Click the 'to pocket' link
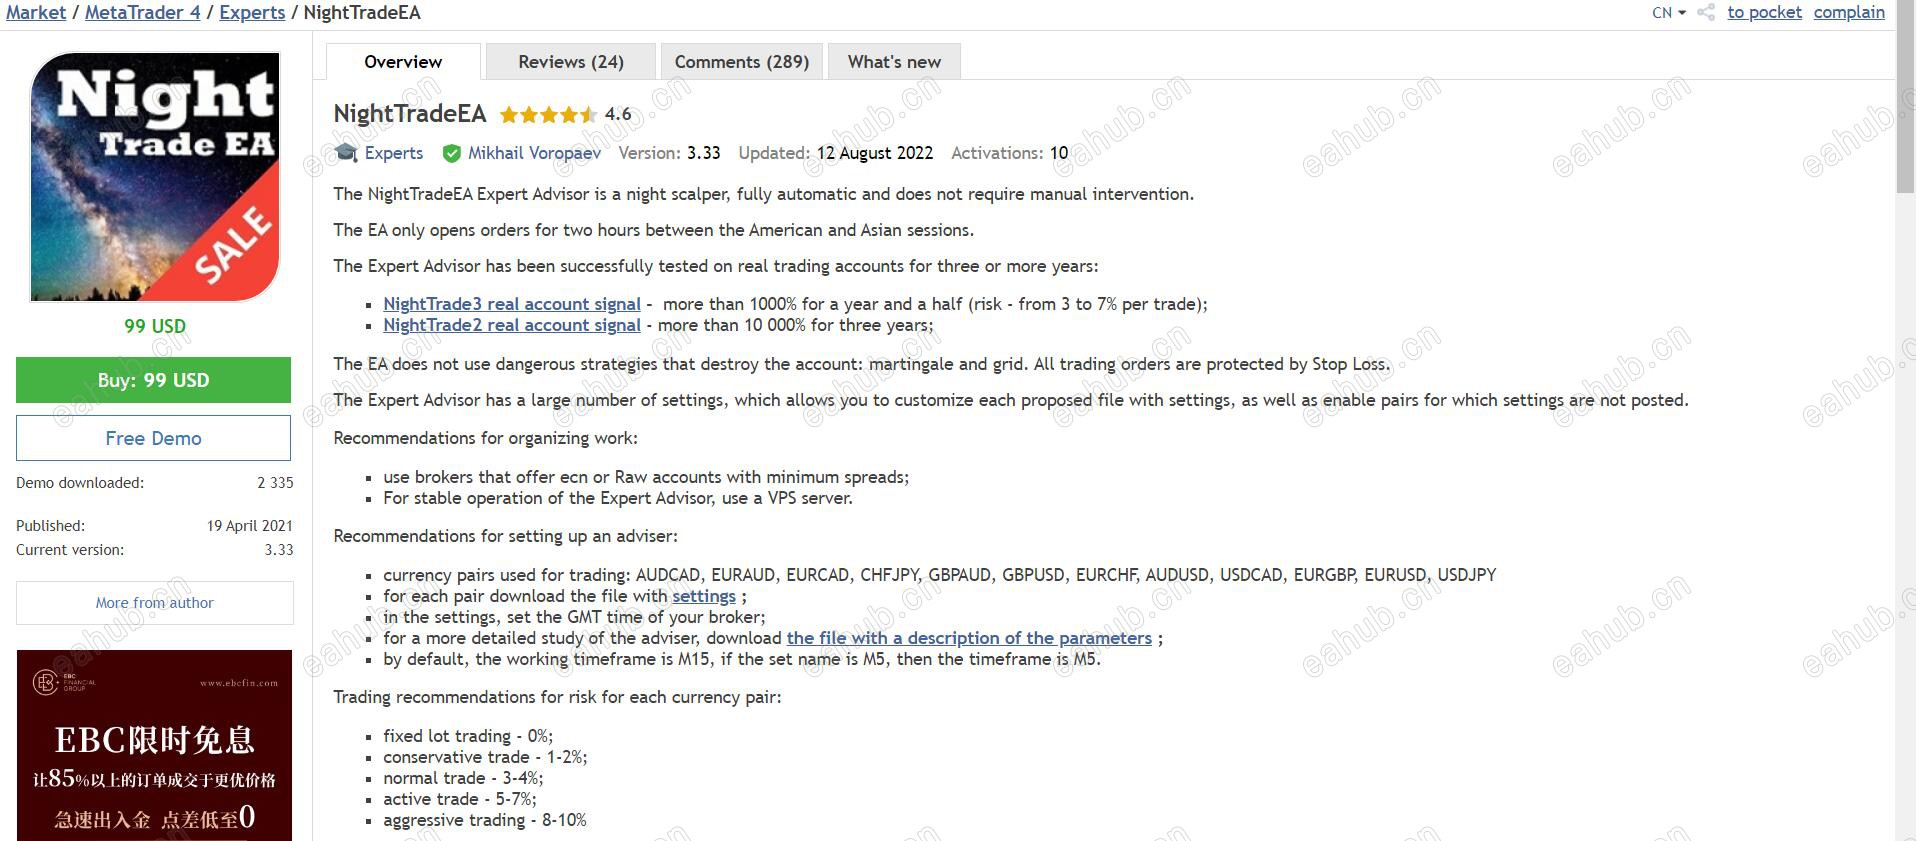The image size is (1916, 841). 1764,13
